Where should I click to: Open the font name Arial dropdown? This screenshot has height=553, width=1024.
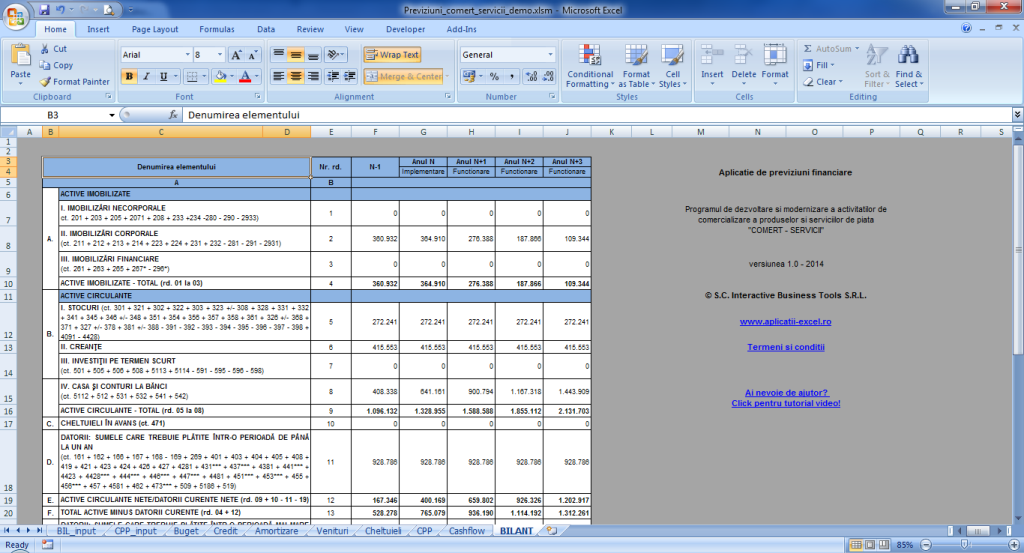pyautogui.click(x=187, y=55)
